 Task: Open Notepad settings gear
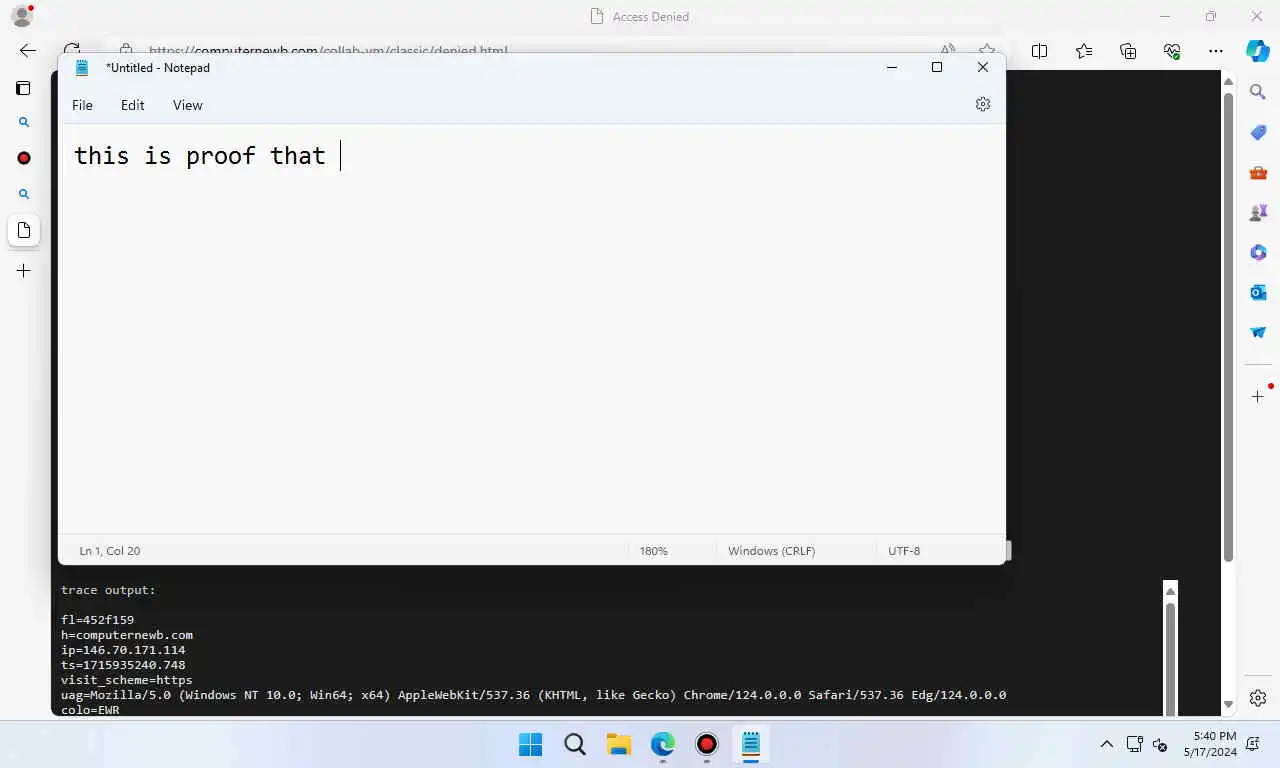[983, 104]
